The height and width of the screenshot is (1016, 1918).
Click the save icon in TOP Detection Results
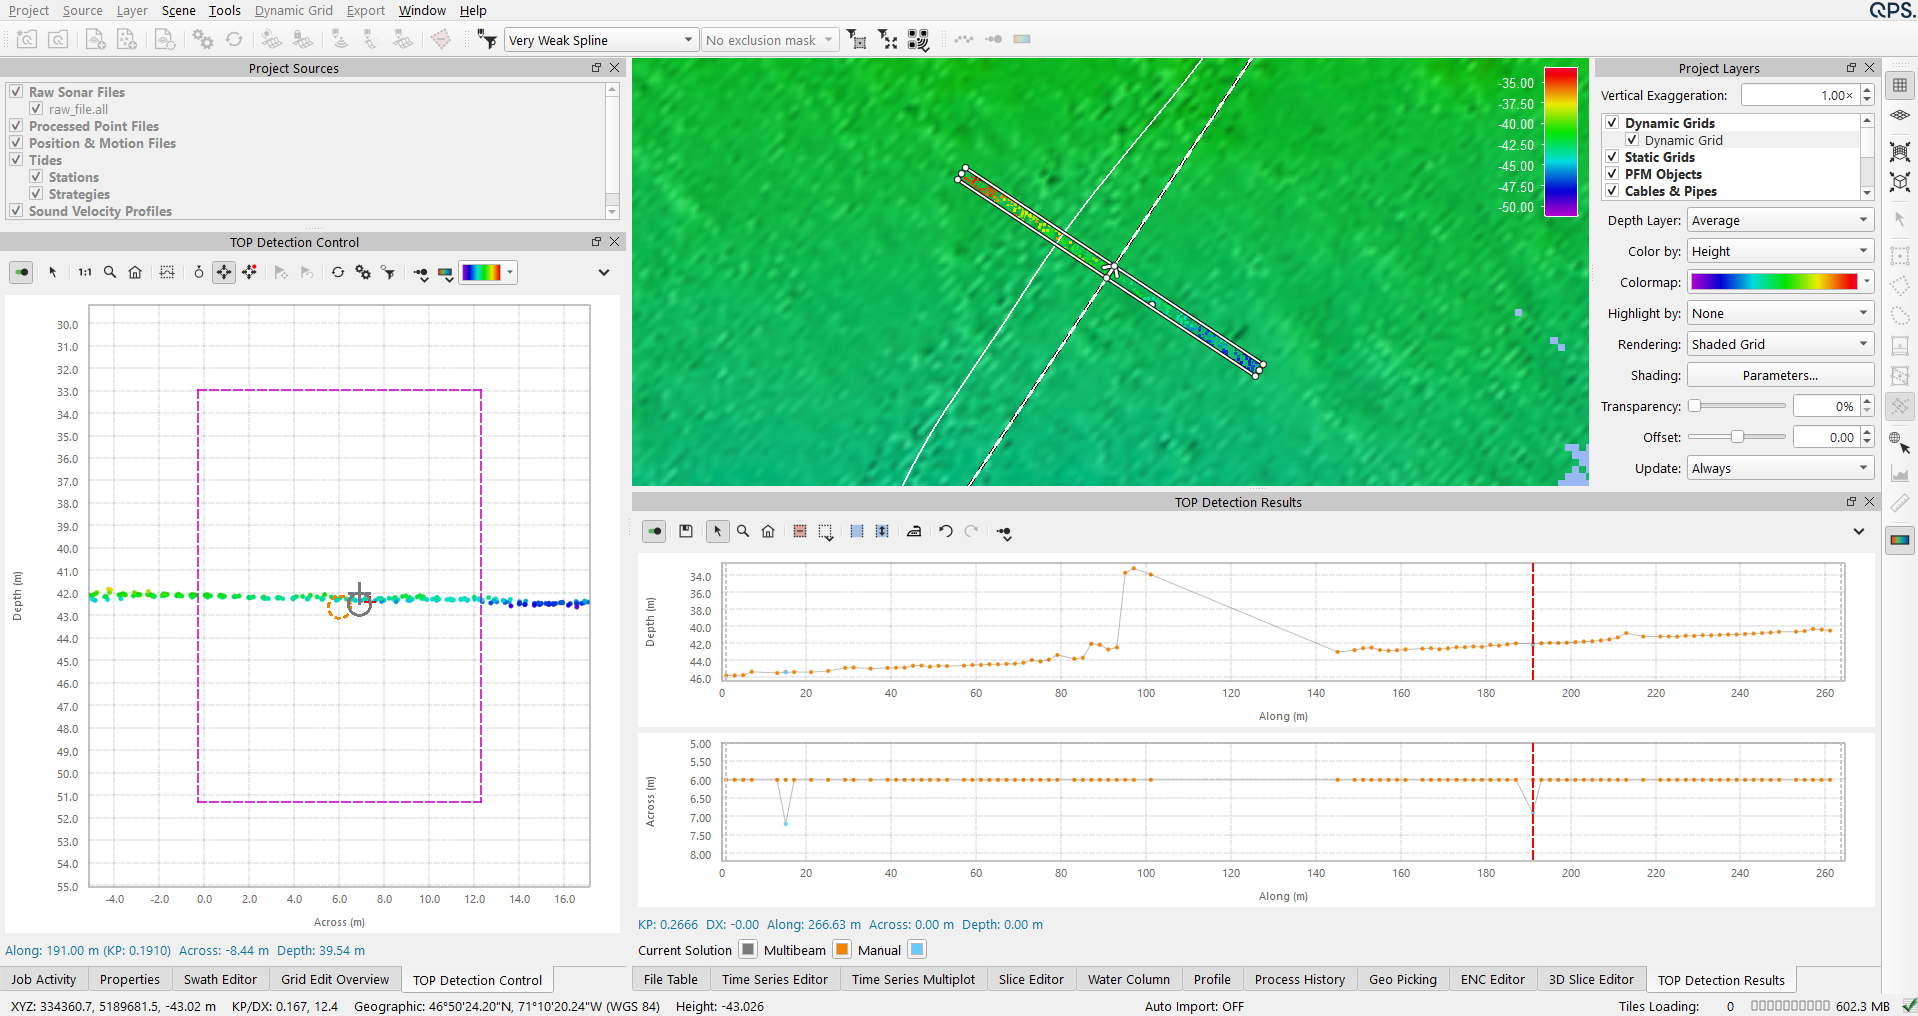[x=686, y=532]
